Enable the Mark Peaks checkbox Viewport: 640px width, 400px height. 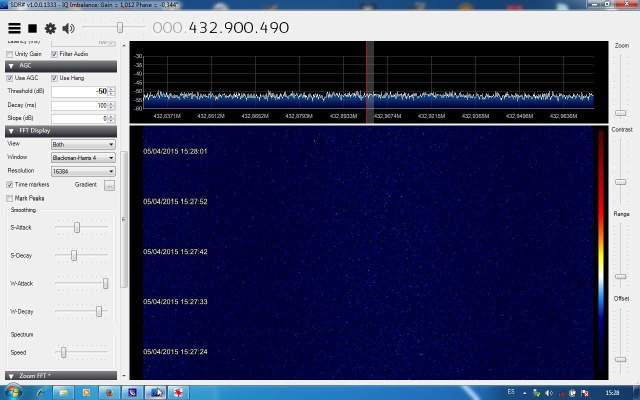(11, 198)
